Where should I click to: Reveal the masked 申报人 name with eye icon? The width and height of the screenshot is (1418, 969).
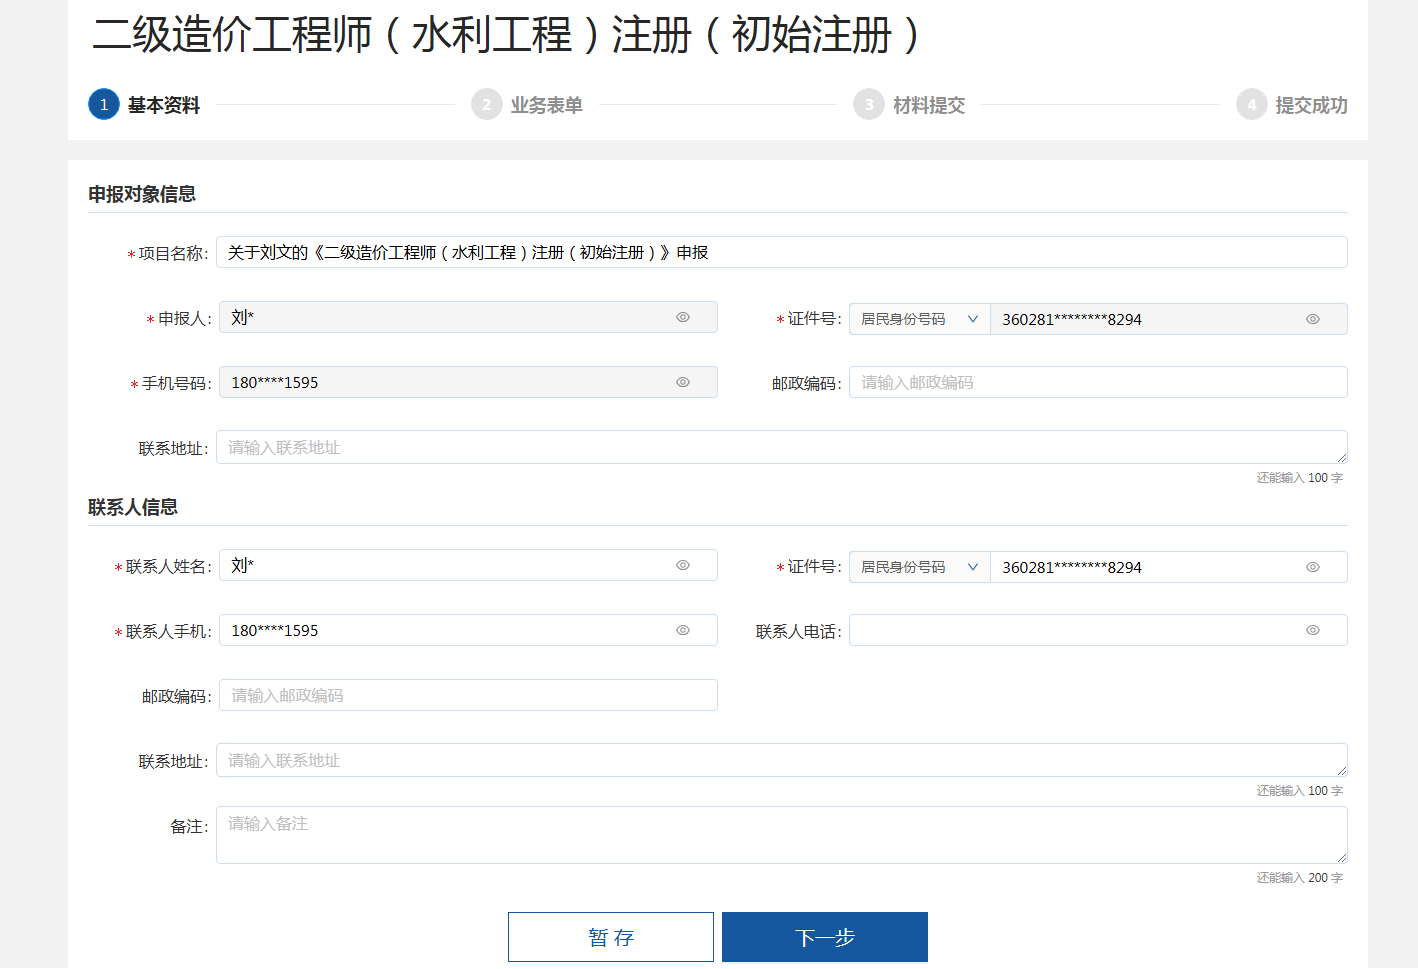tap(683, 317)
